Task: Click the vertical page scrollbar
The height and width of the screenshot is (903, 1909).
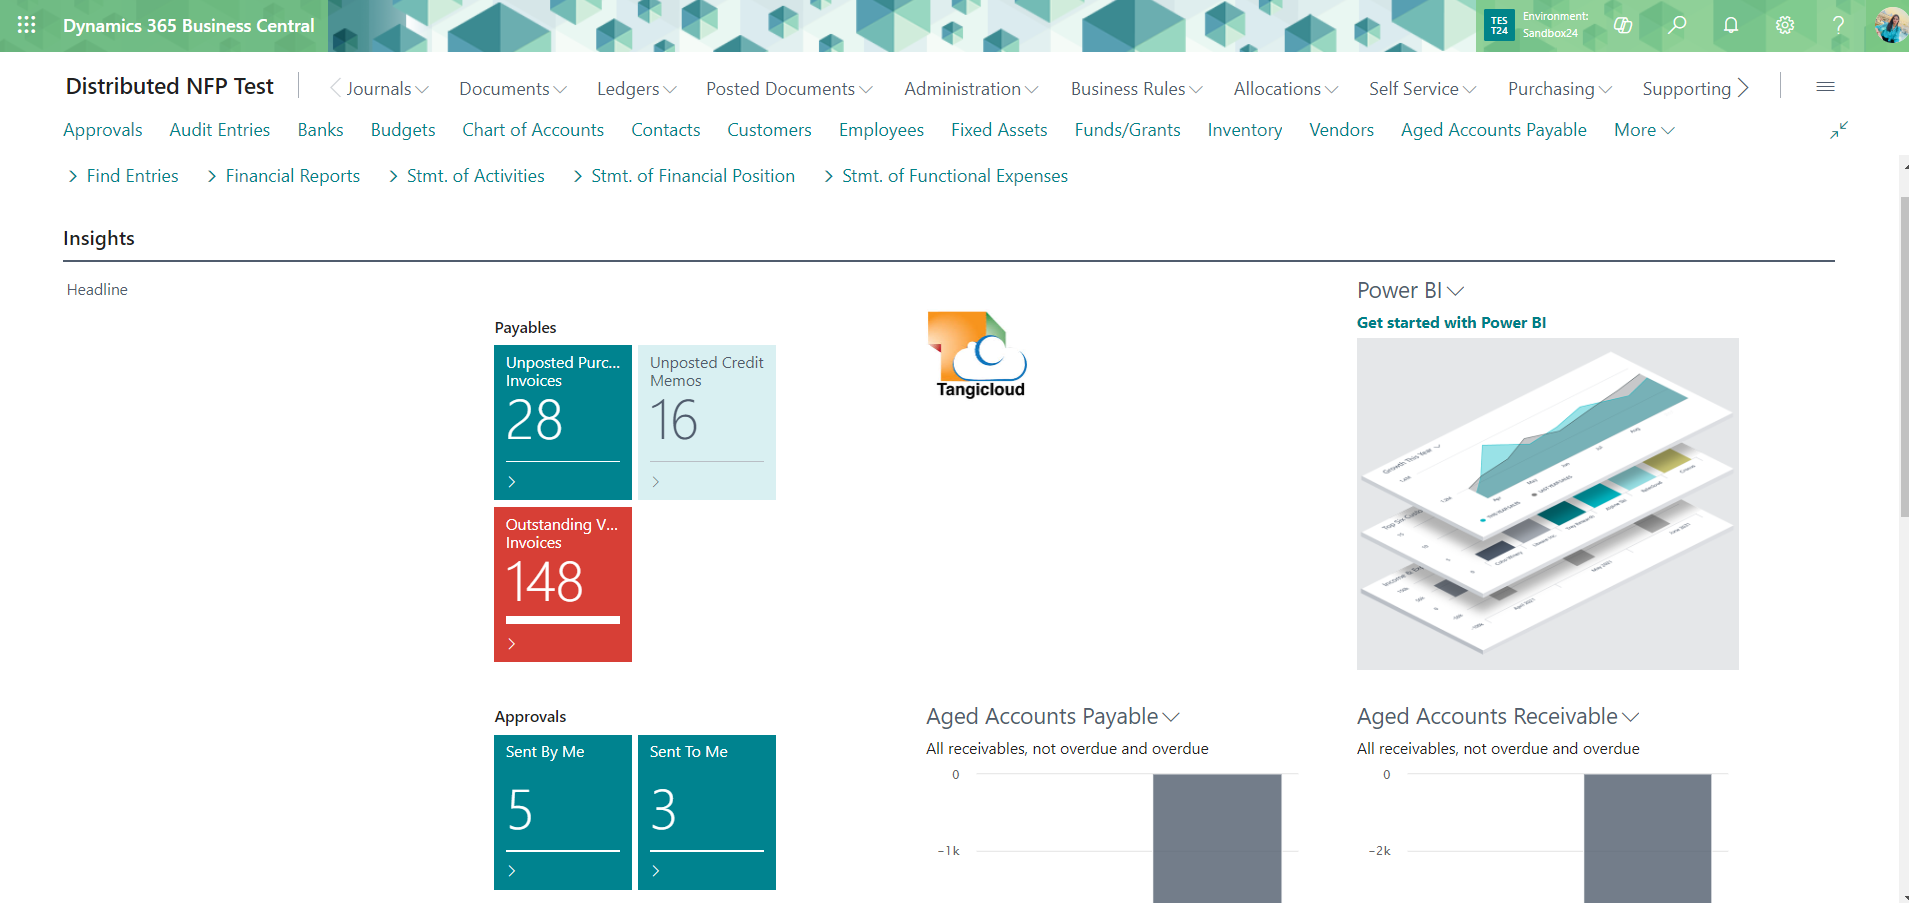Action: point(1904,357)
